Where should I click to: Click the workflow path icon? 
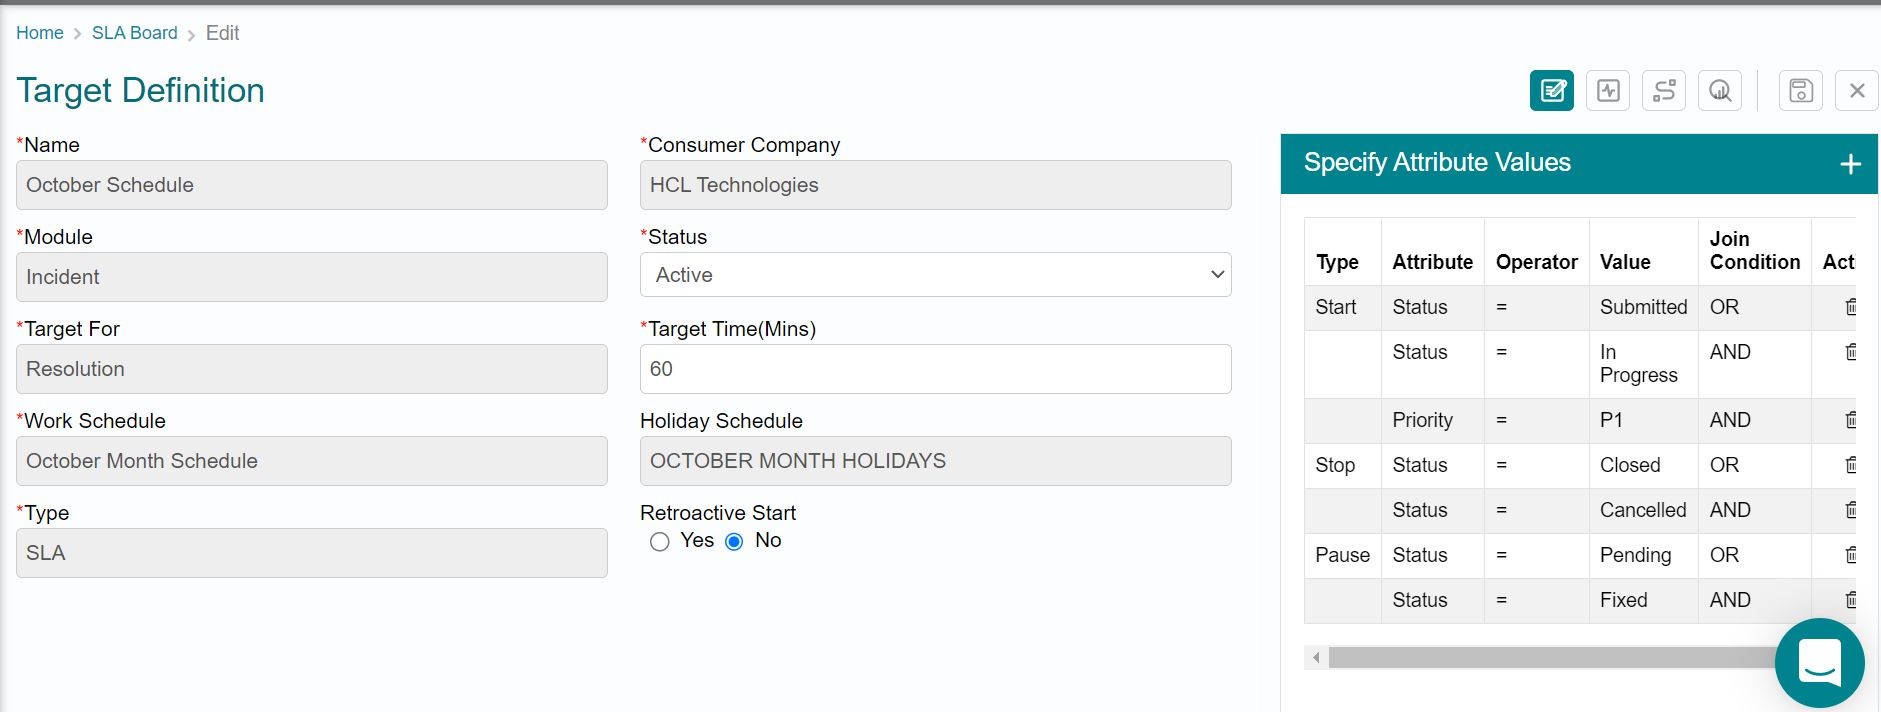1664,91
